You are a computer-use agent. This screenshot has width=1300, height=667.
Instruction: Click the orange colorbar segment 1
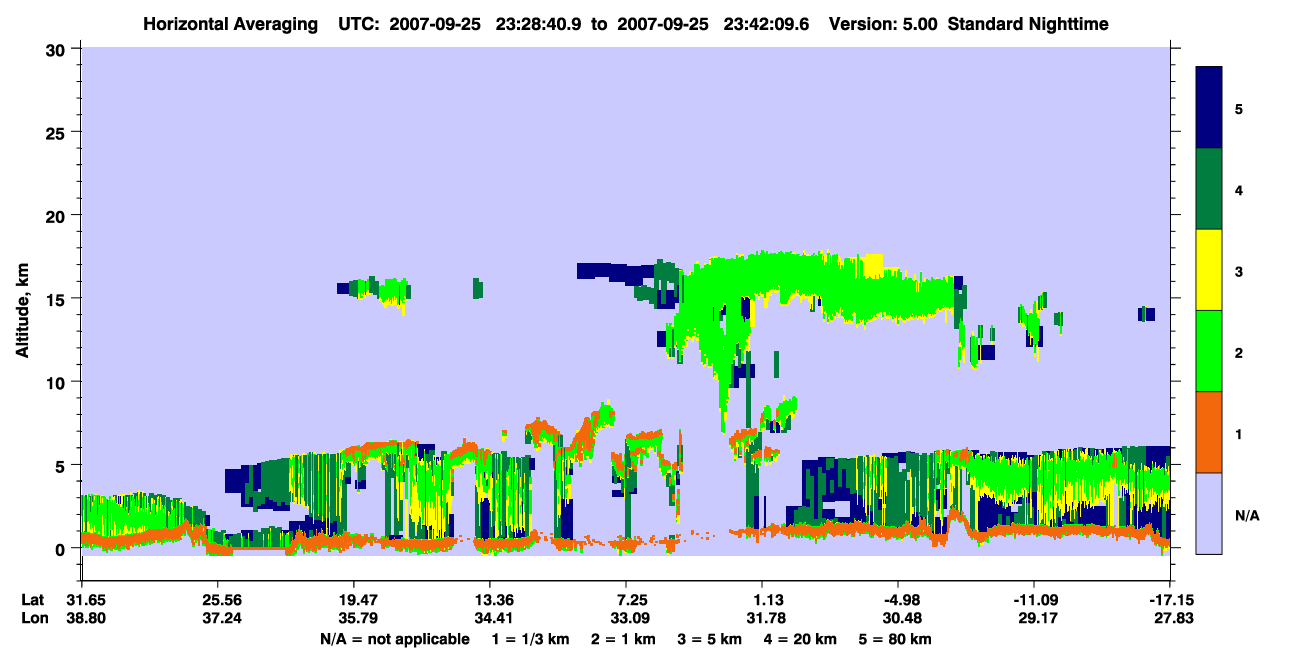pyautogui.click(x=1209, y=432)
